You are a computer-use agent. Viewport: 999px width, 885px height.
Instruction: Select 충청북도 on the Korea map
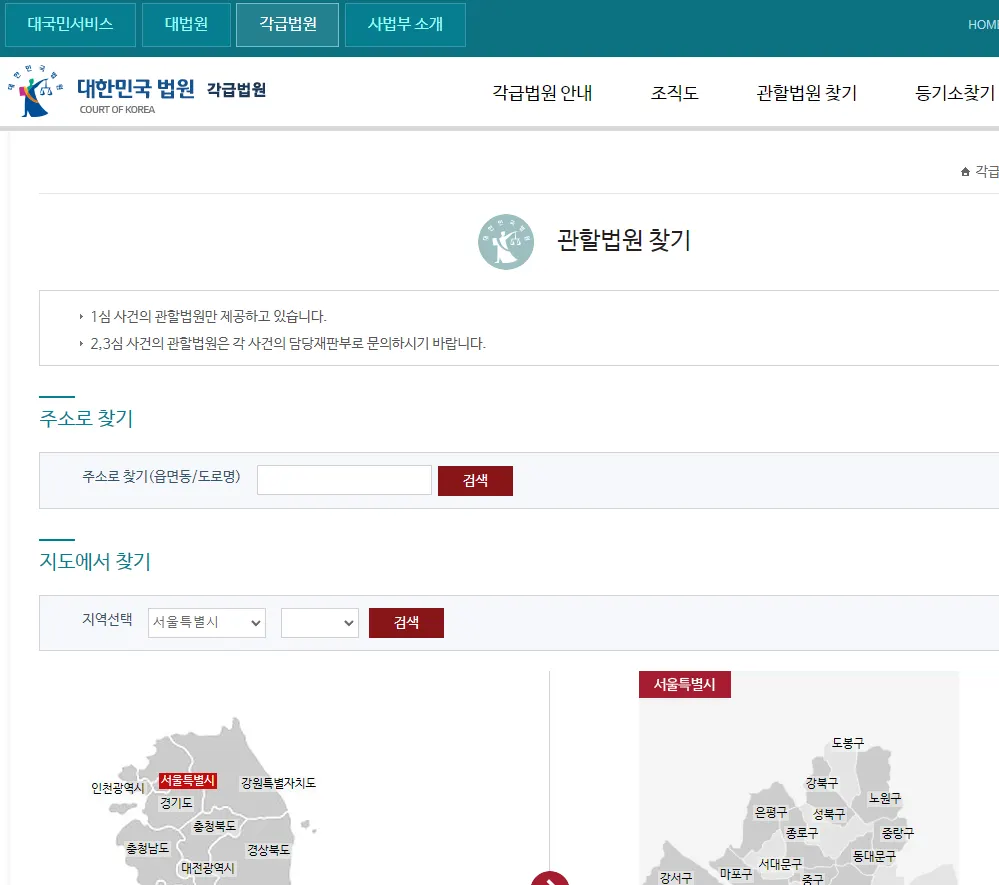(214, 826)
